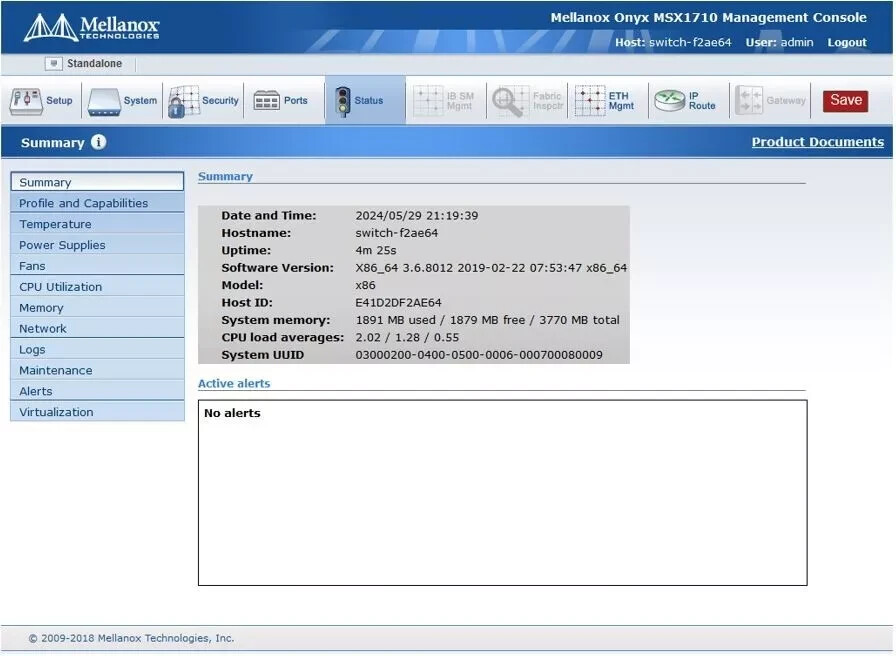Click the Summary info icon

[x=99, y=142]
